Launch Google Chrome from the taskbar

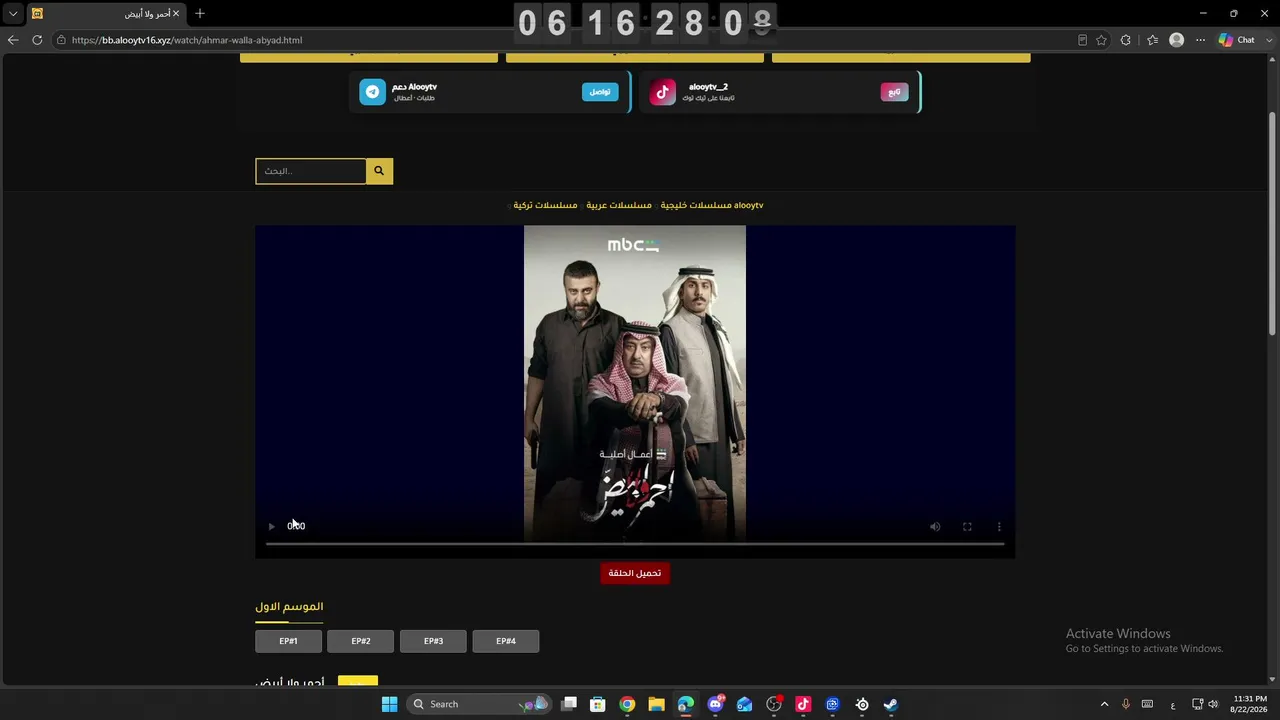[627, 704]
